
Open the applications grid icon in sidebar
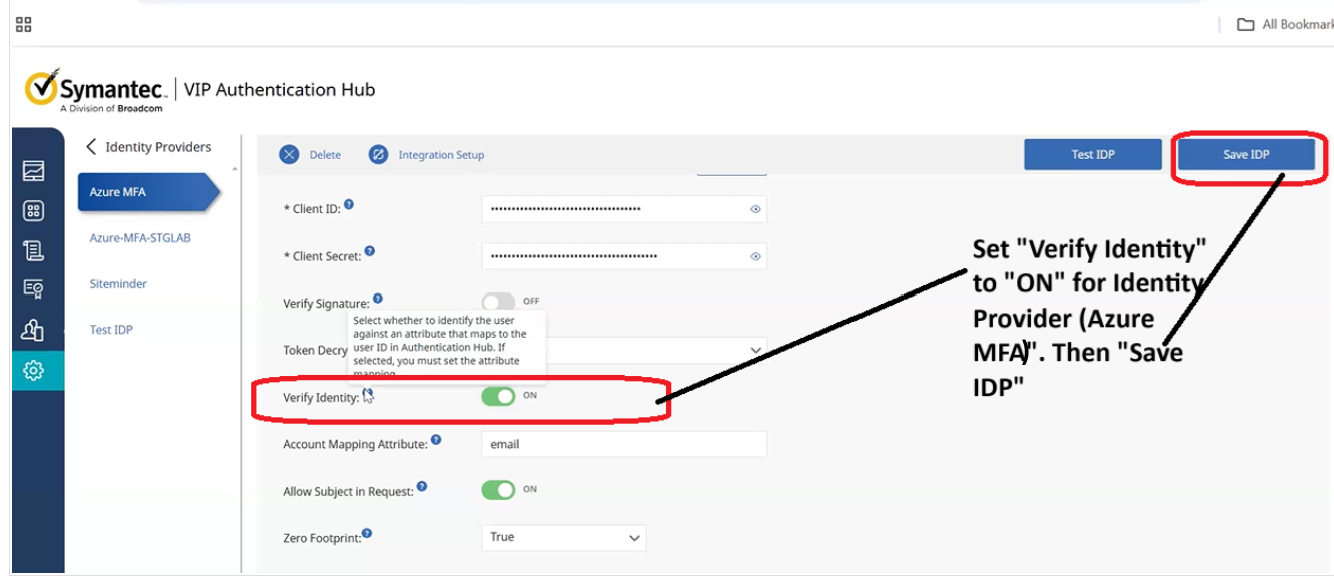tap(33, 211)
